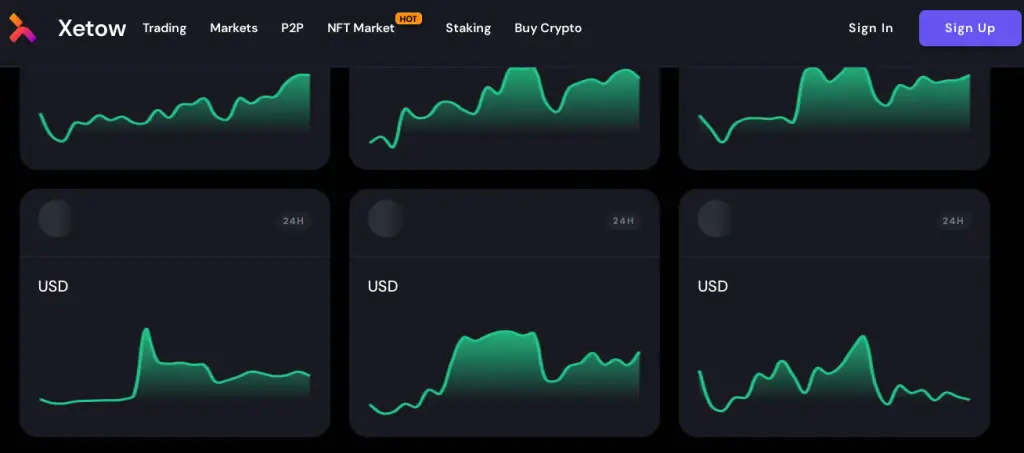Image resolution: width=1024 pixels, height=453 pixels.
Task: Click 24H badge in bottom-left card
Action: 293,221
